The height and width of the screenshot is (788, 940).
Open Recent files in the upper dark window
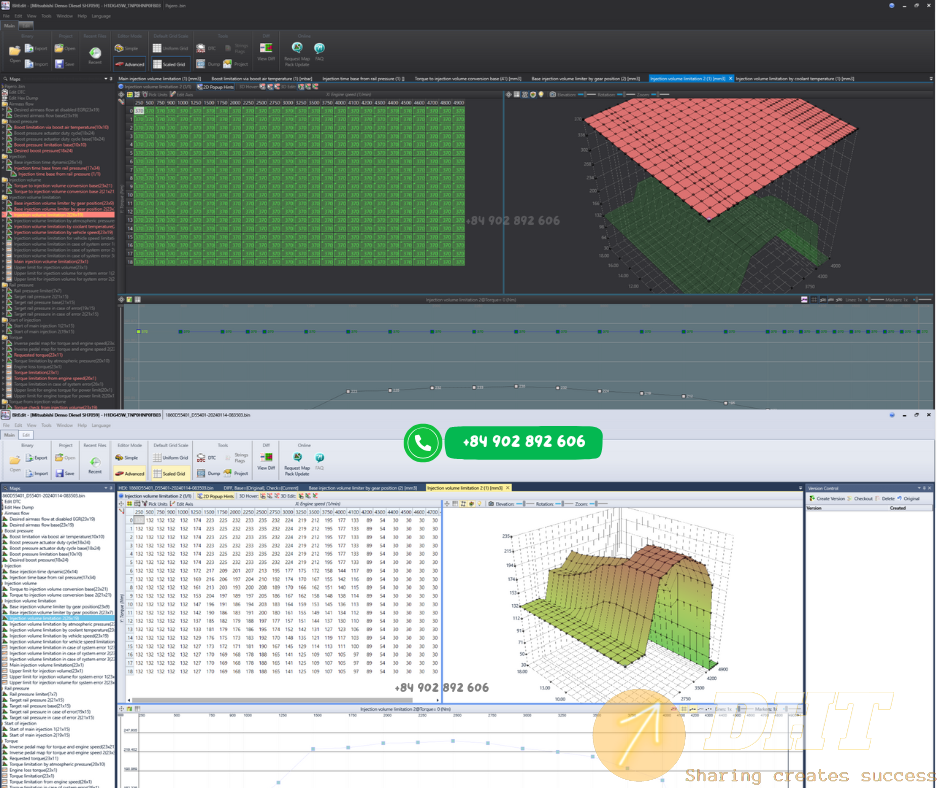coord(95,56)
